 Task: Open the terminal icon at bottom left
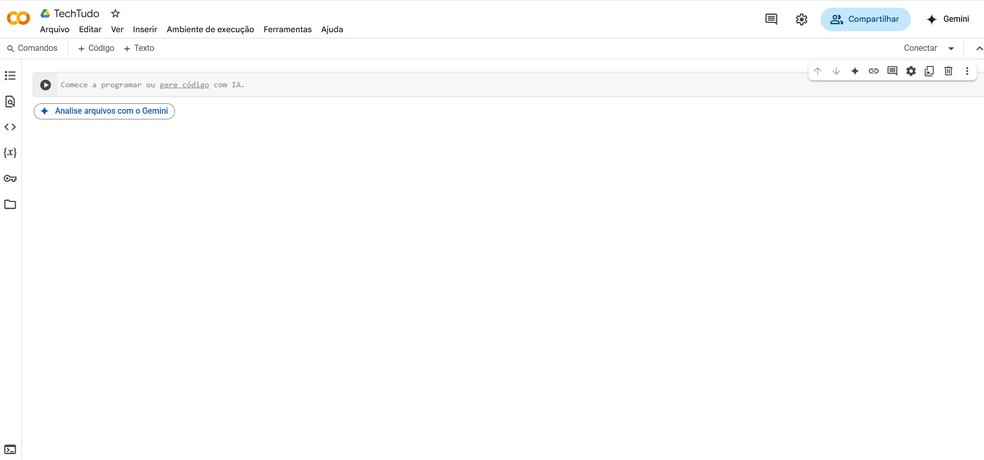point(10,449)
